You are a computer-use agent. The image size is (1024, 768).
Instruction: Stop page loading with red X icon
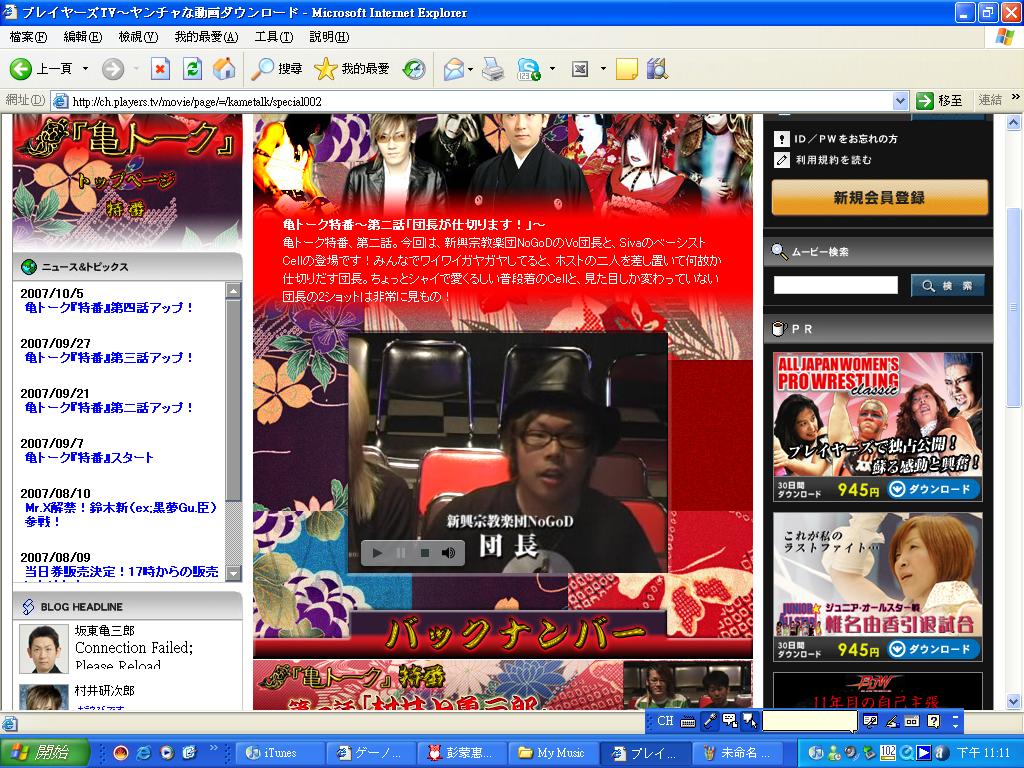[x=160, y=69]
